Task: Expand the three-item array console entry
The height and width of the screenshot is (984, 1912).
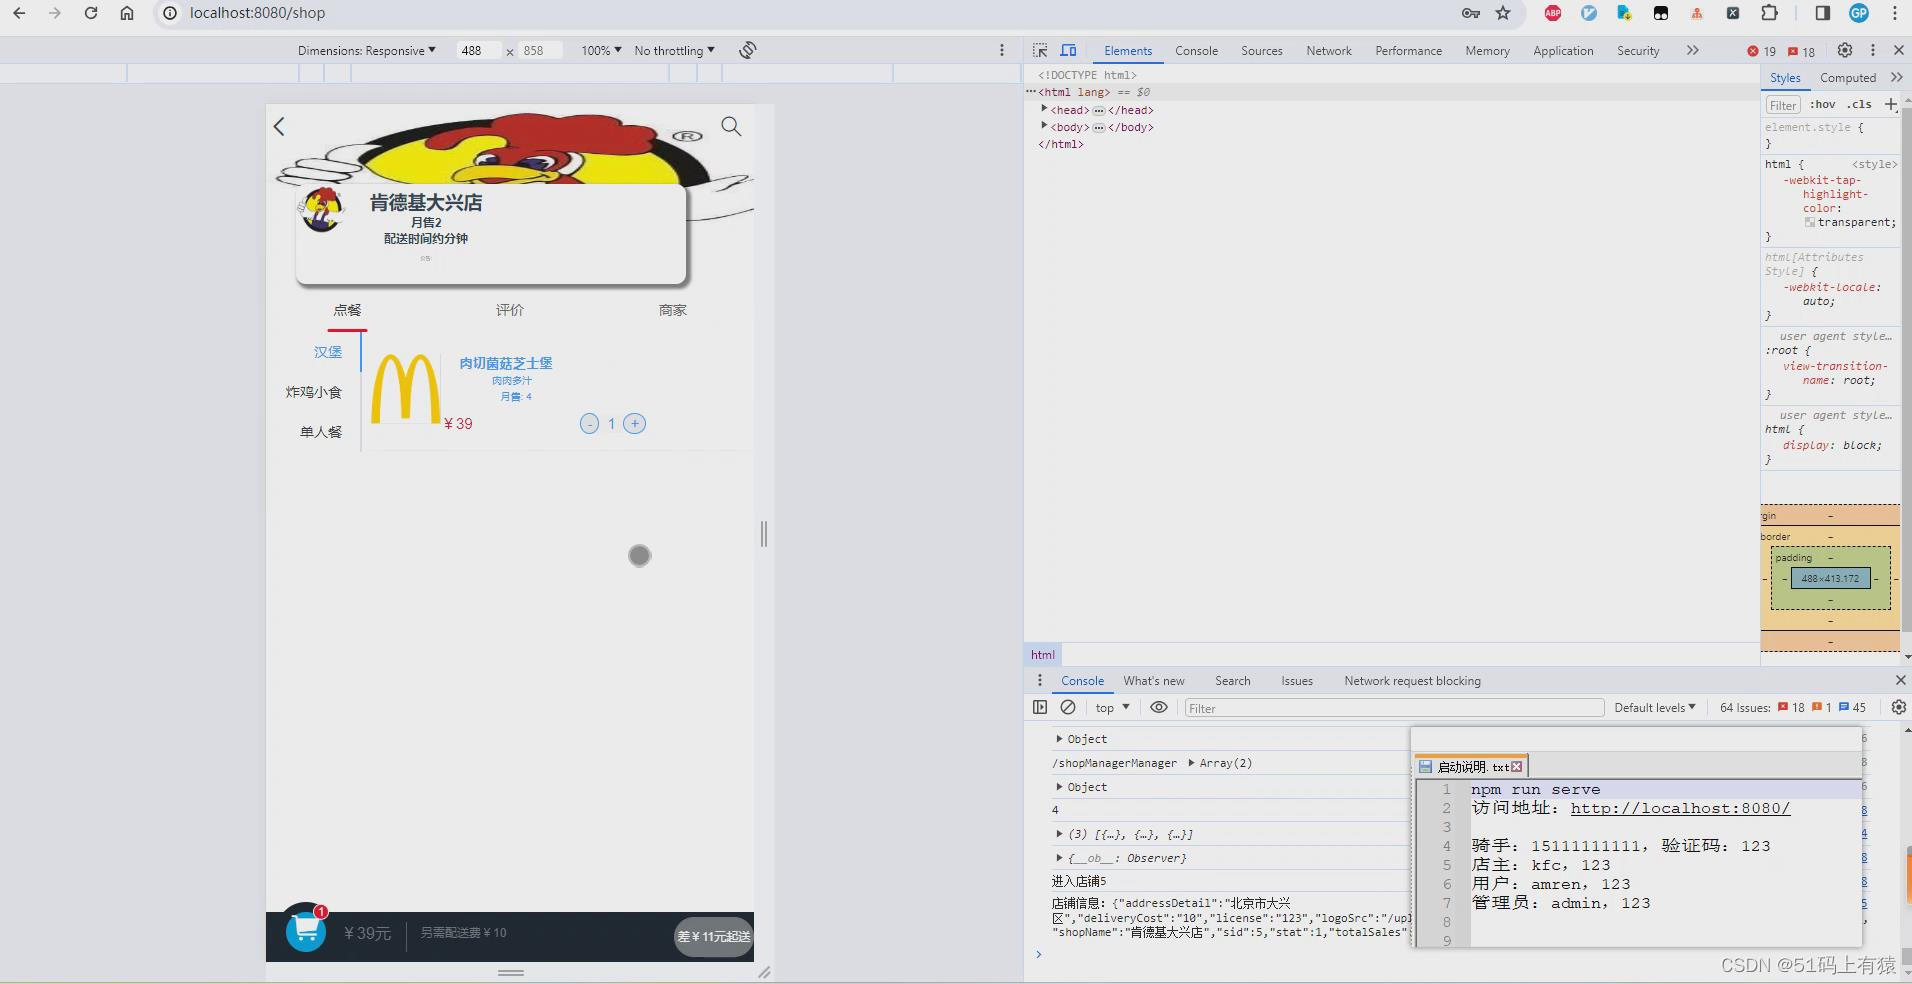Action: [1059, 833]
